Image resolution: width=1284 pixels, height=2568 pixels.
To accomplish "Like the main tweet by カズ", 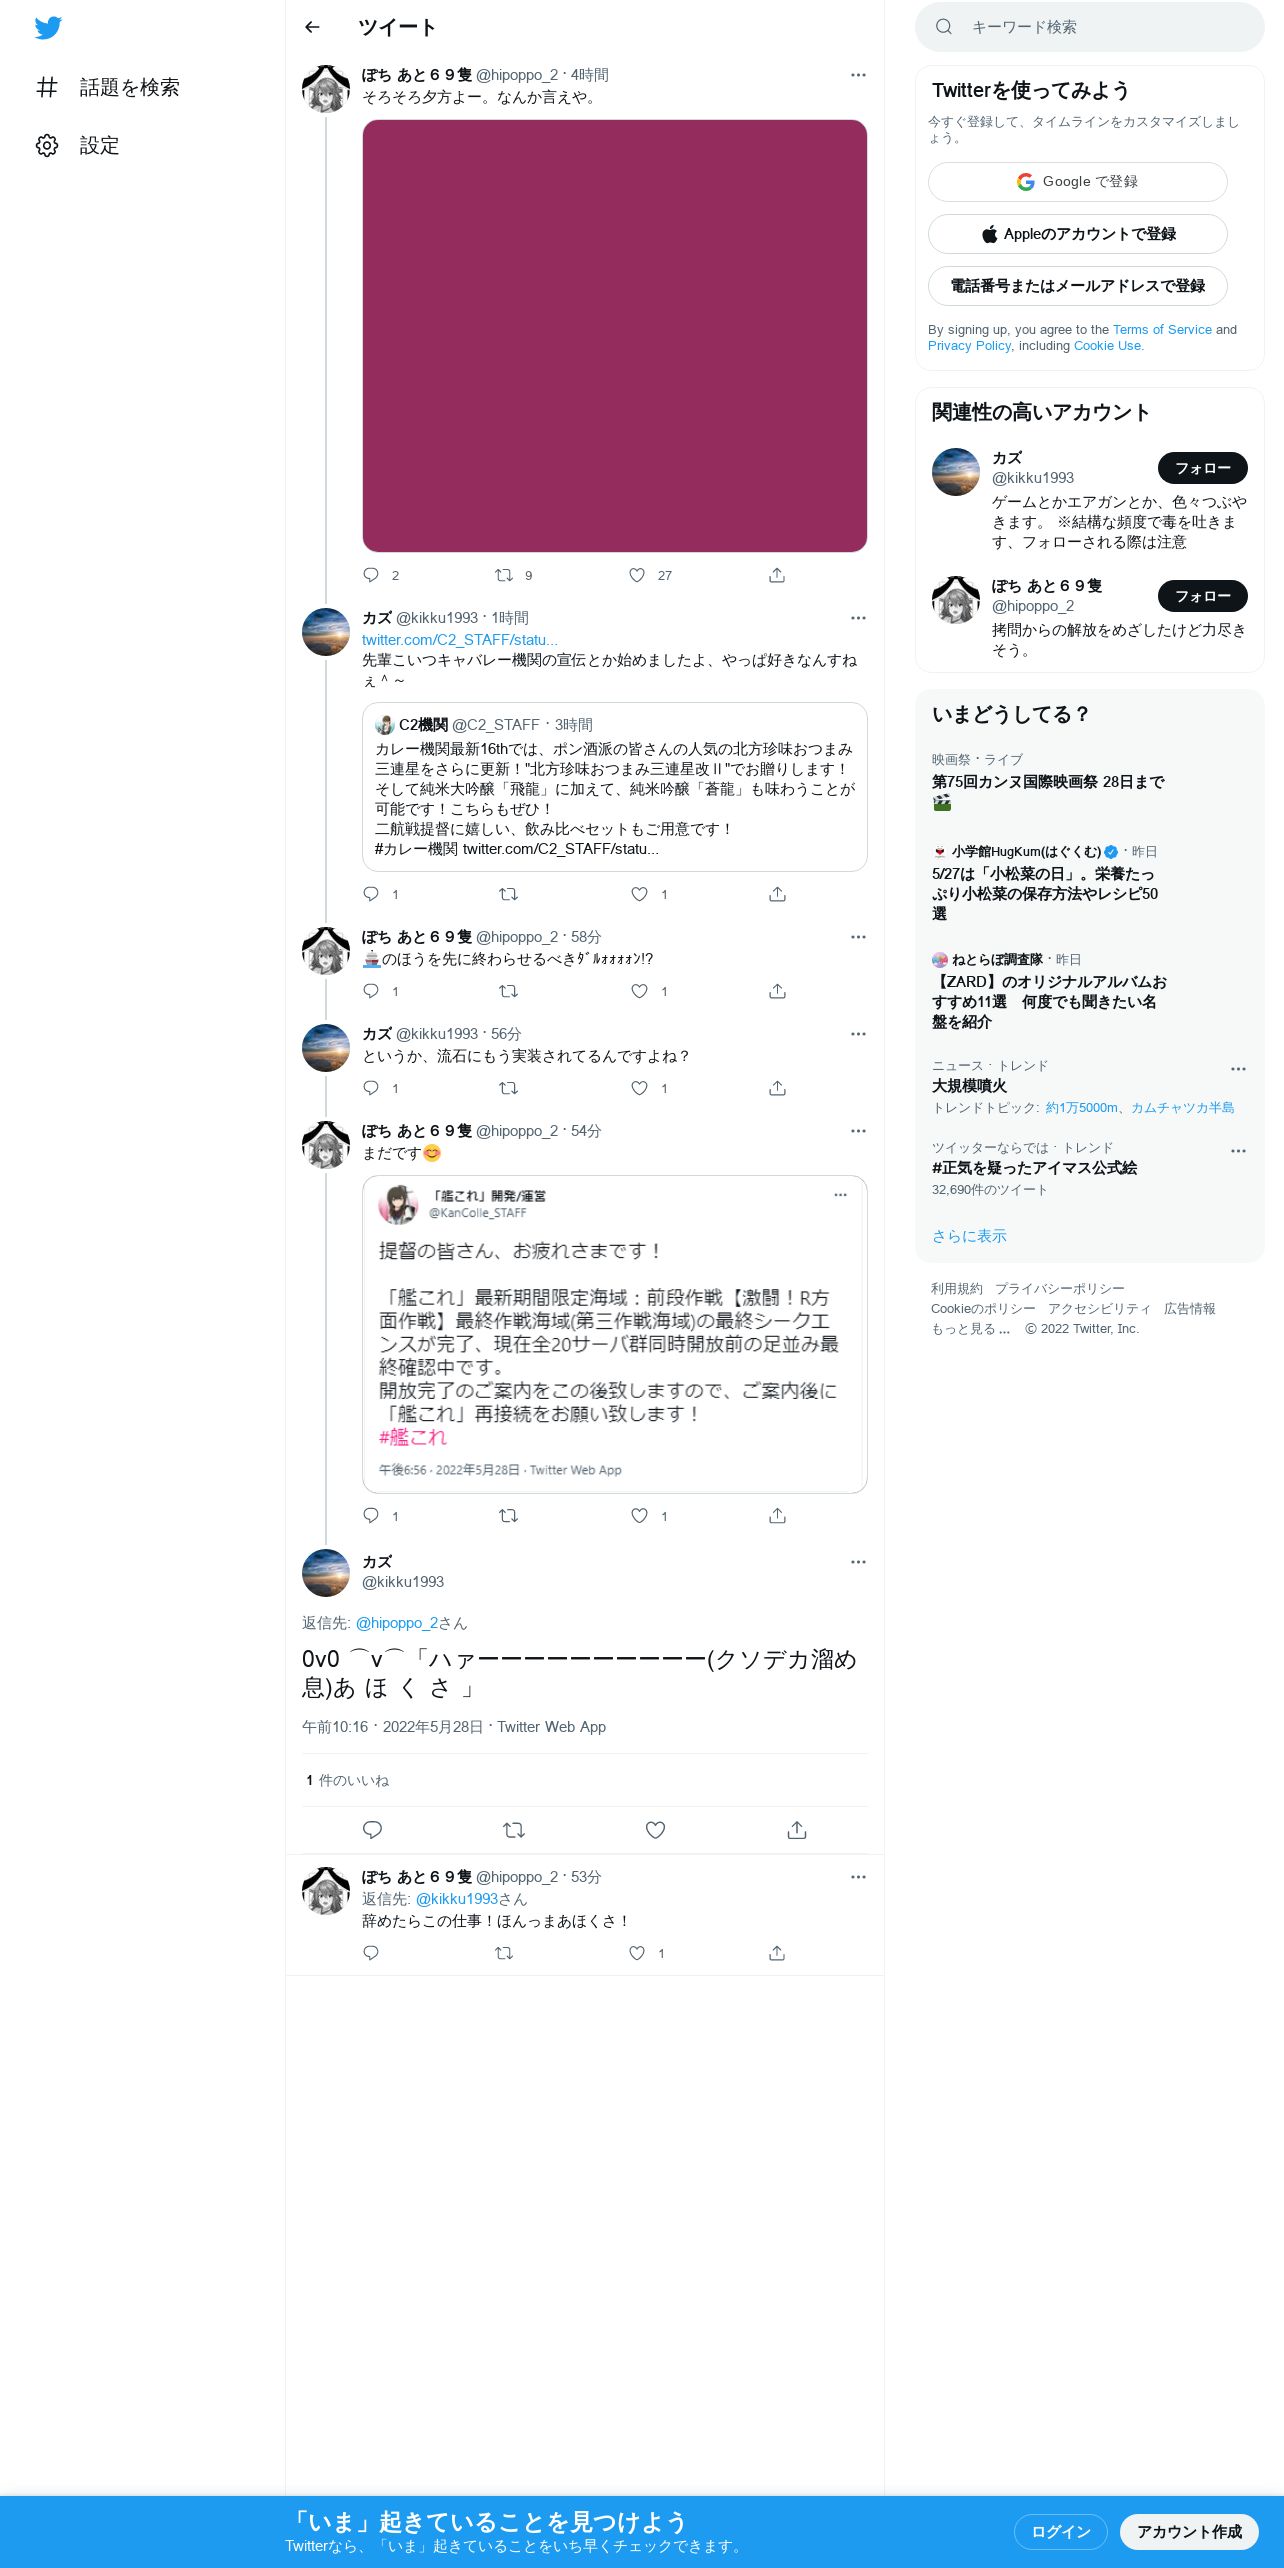I will (655, 1830).
